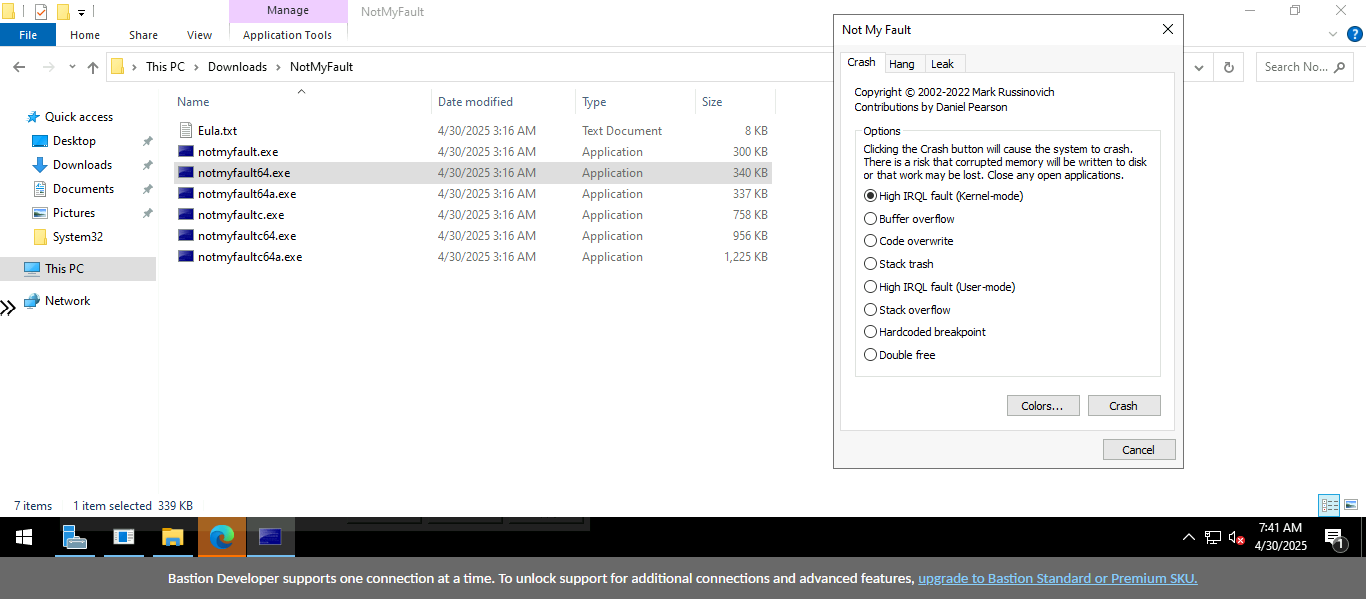Select the Code overwrite radio option
The width and height of the screenshot is (1366, 599).
(x=870, y=241)
